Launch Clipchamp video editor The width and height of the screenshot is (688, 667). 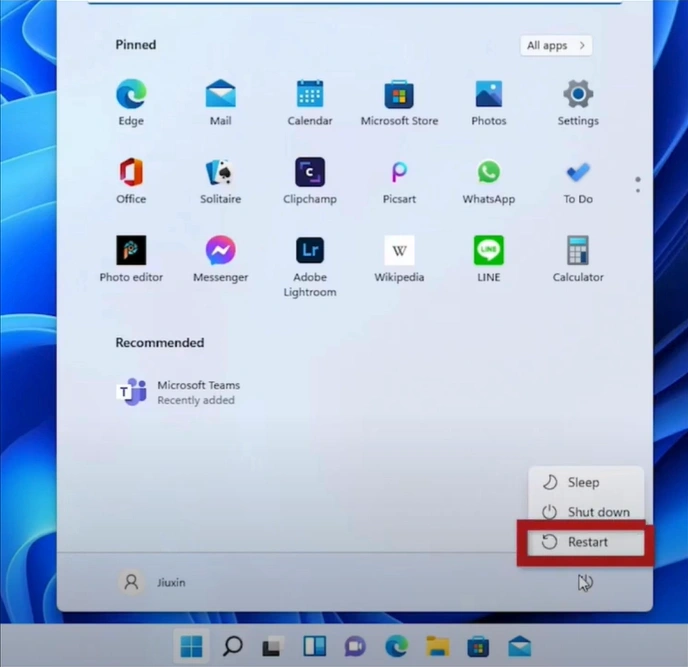pyautogui.click(x=310, y=180)
